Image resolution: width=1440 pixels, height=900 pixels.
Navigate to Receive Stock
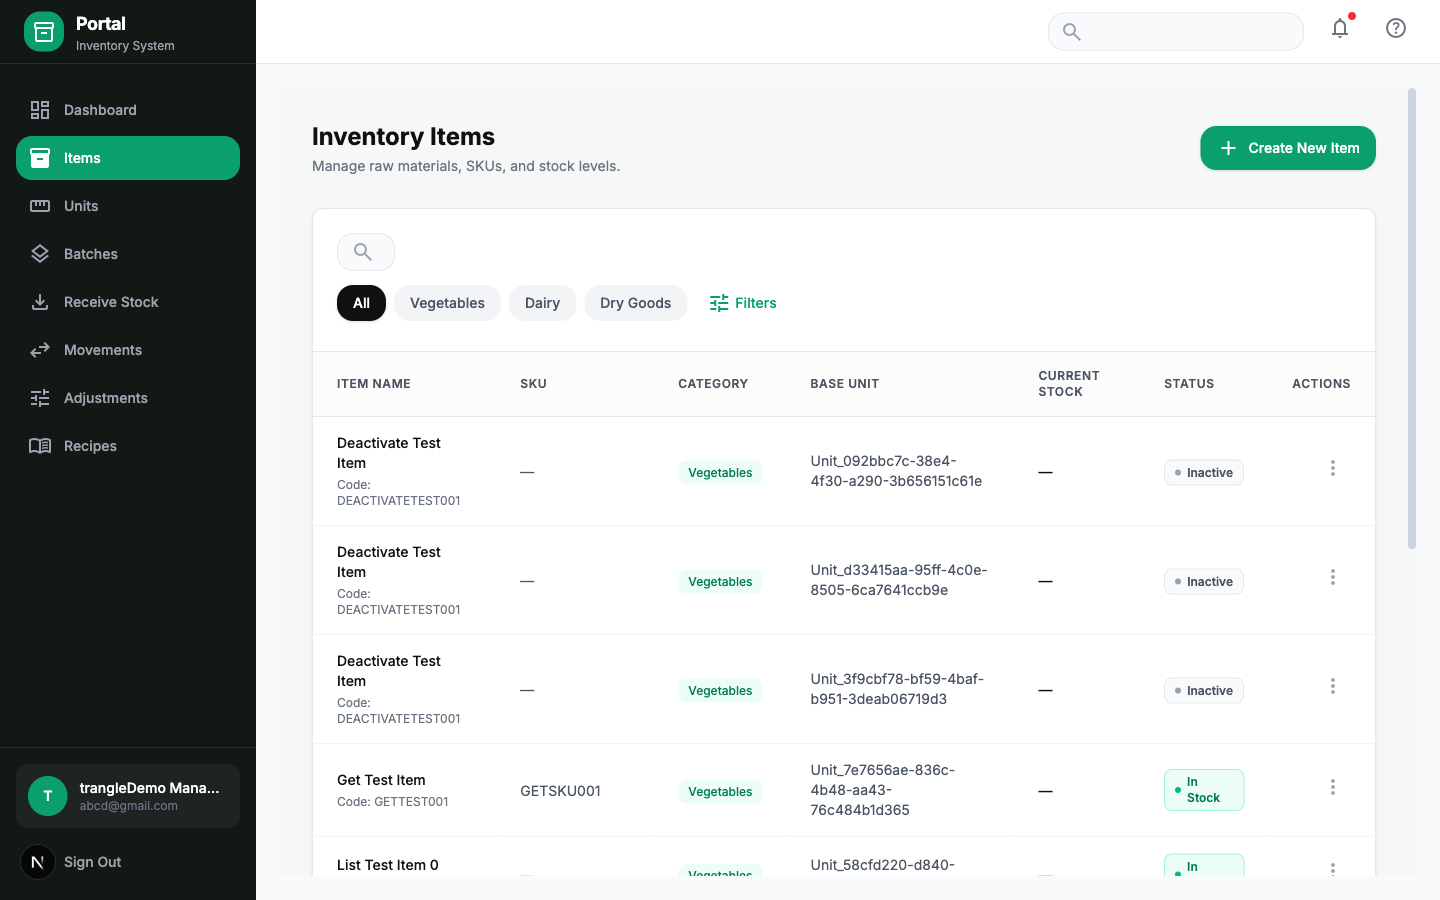click(128, 302)
